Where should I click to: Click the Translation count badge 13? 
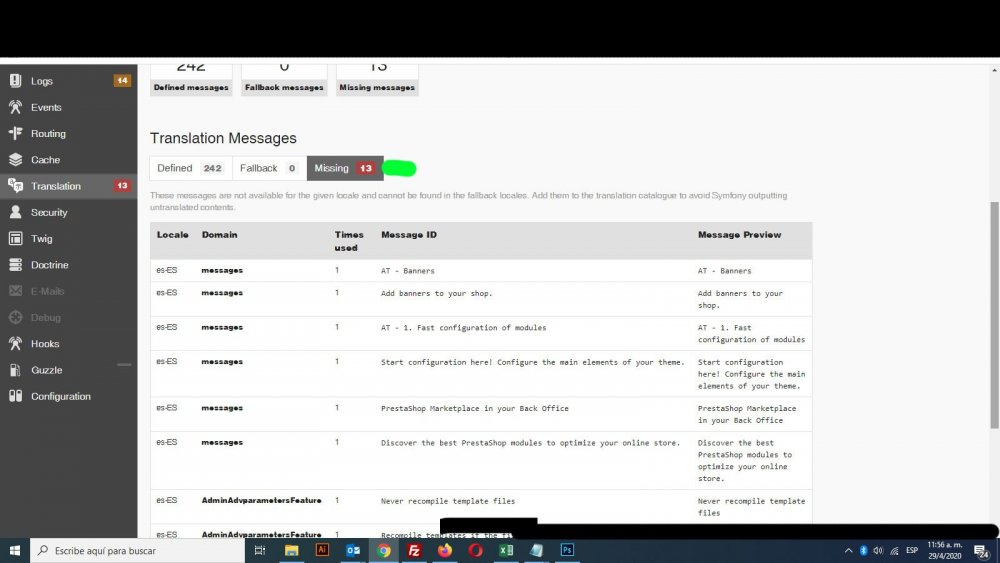pyautogui.click(x=122, y=186)
